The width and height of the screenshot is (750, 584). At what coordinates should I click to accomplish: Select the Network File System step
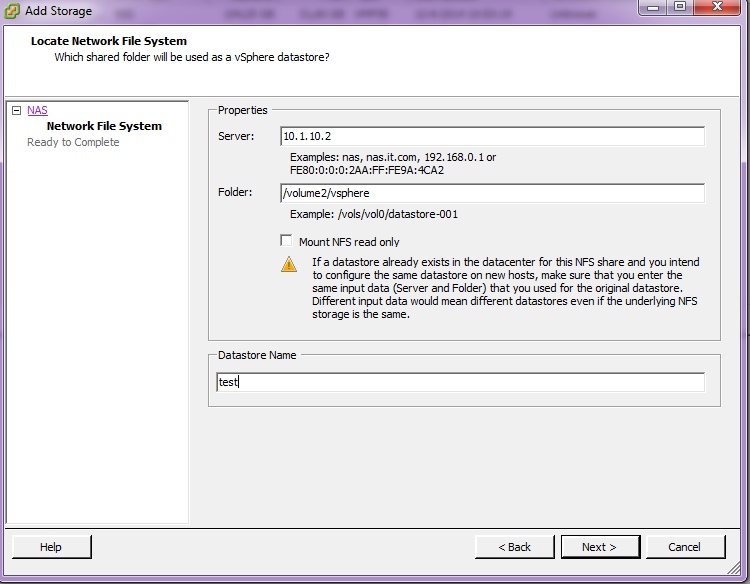pyautogui.click(x=104, y=126)
